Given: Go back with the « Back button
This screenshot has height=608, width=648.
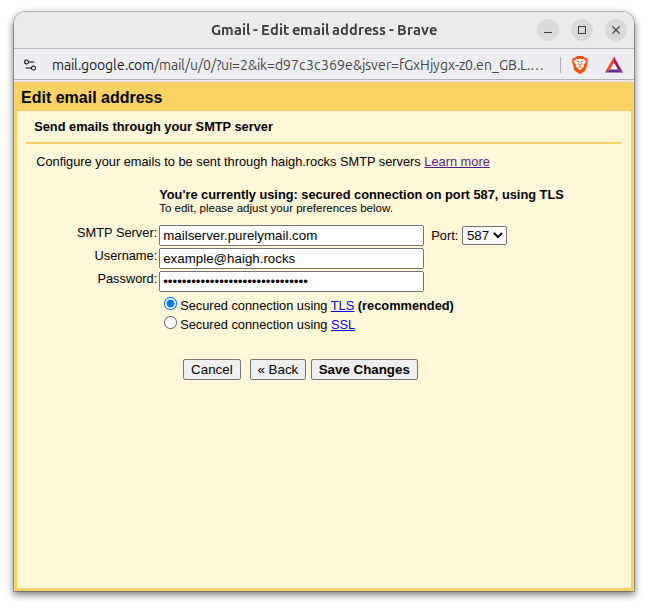Looking at the screenshot, I should pos(277,369).
